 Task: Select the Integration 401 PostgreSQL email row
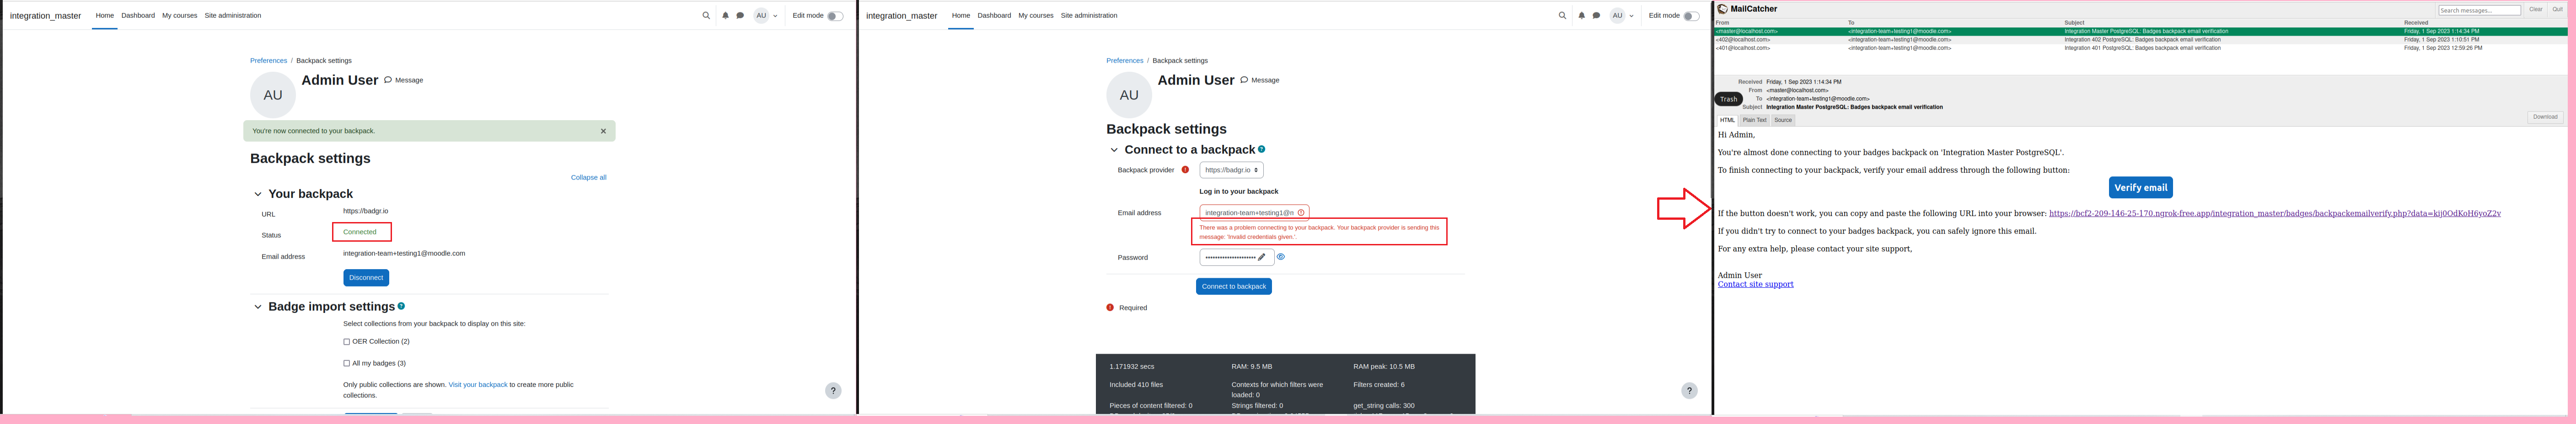tap(2140, 47)
